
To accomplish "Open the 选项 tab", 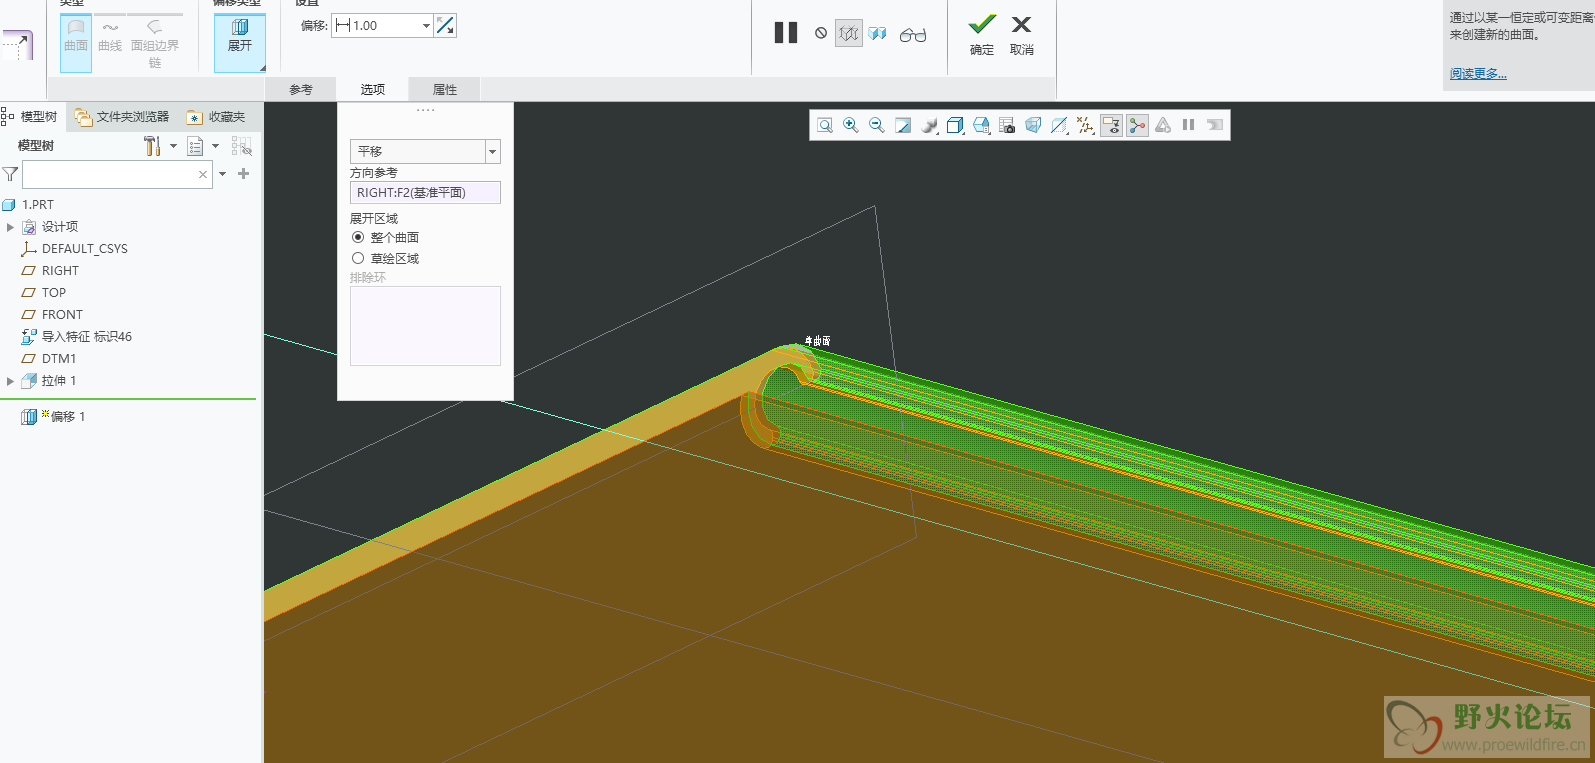I will [x=373, y=89].
